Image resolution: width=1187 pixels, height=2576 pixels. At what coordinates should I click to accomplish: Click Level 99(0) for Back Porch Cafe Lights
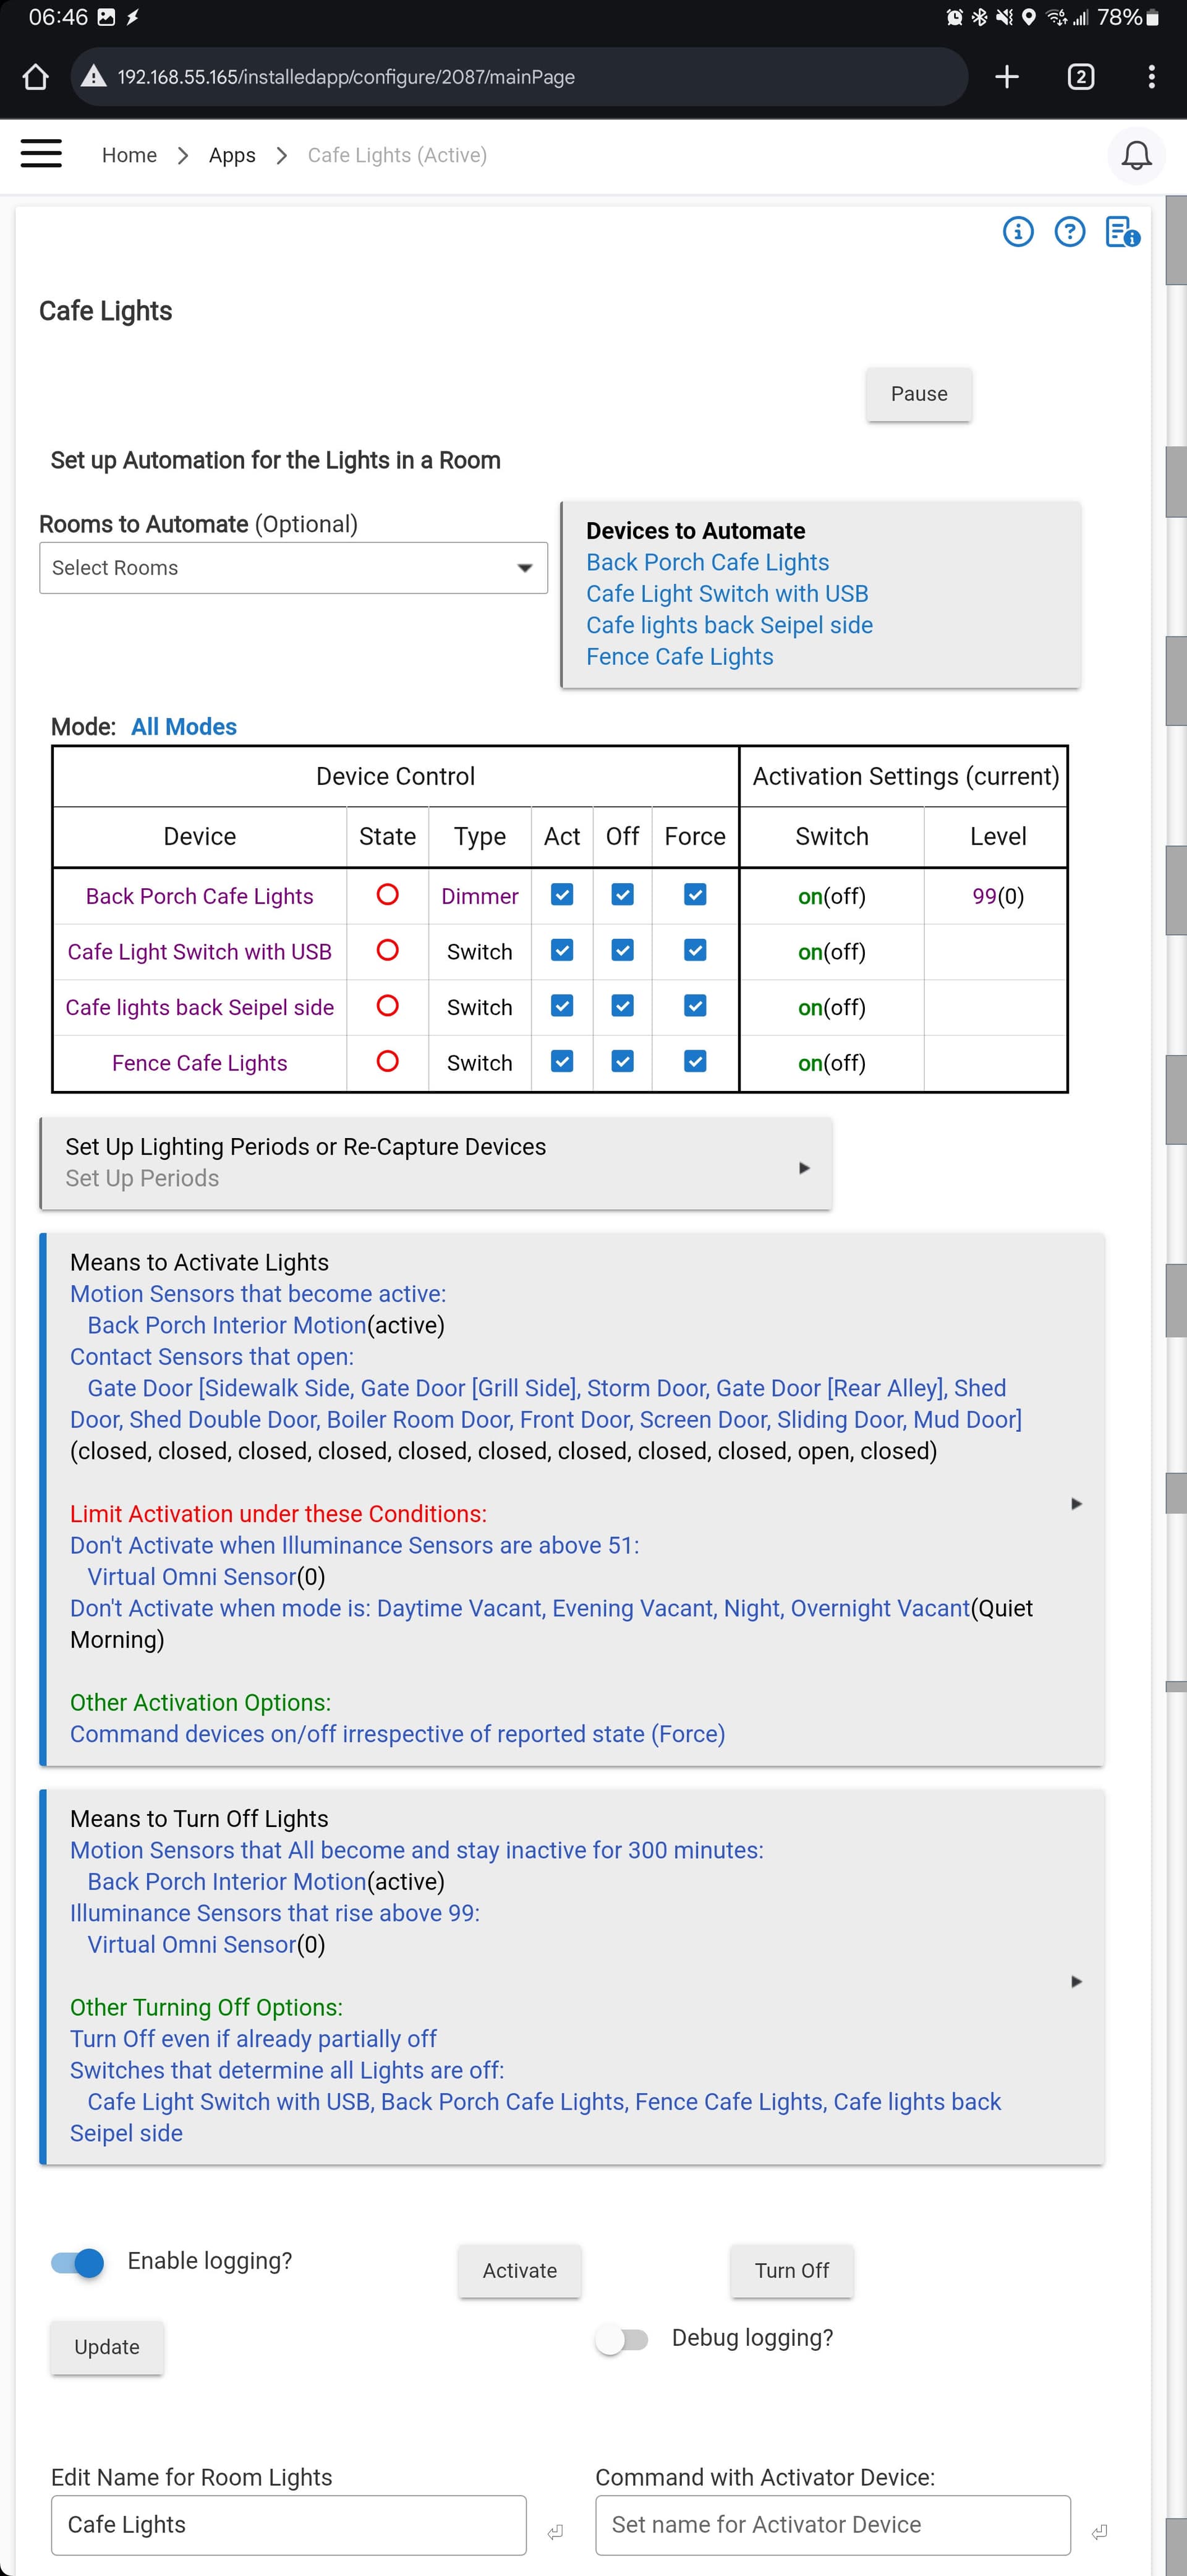pos(998,896)
